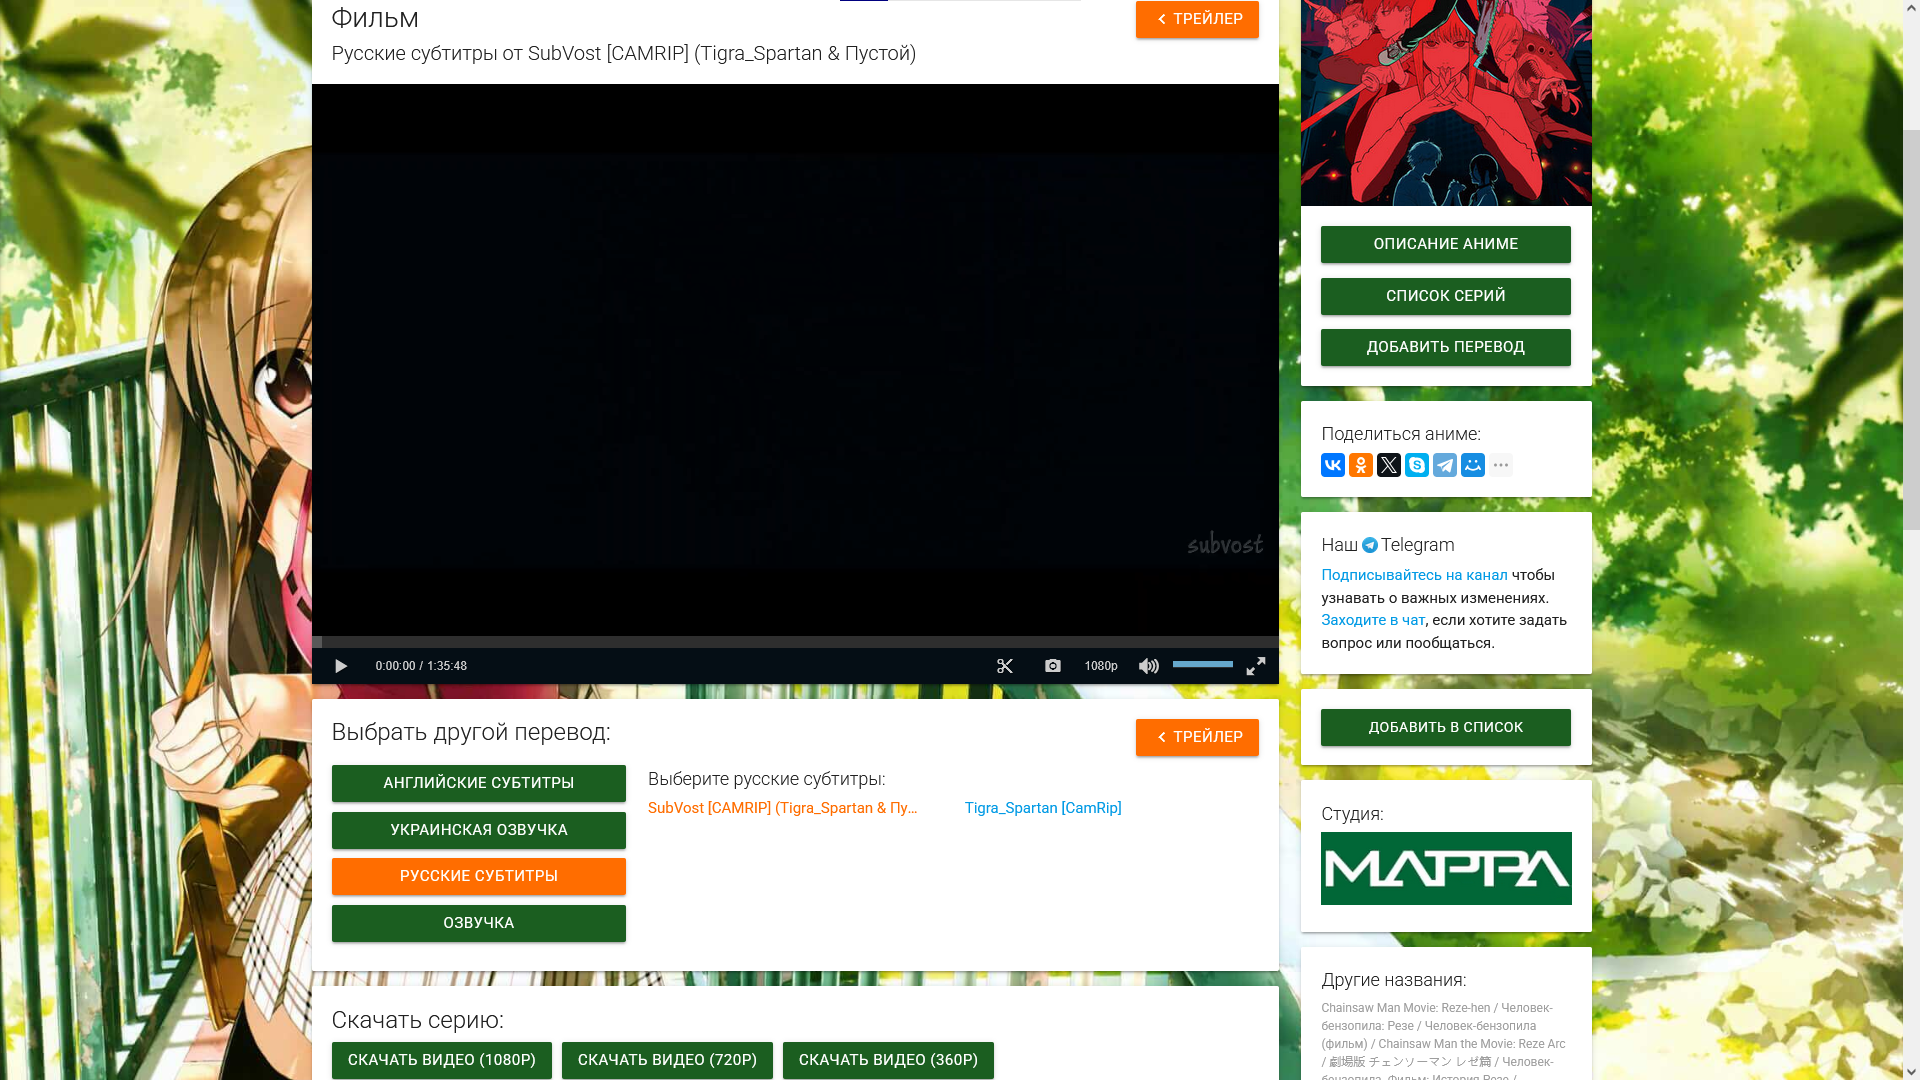Choose Tigra_Spartan [CamRip] subtitles
Image resolution: width=1920 pixels, height=1080 pixels.
[x=1043, y=808]
